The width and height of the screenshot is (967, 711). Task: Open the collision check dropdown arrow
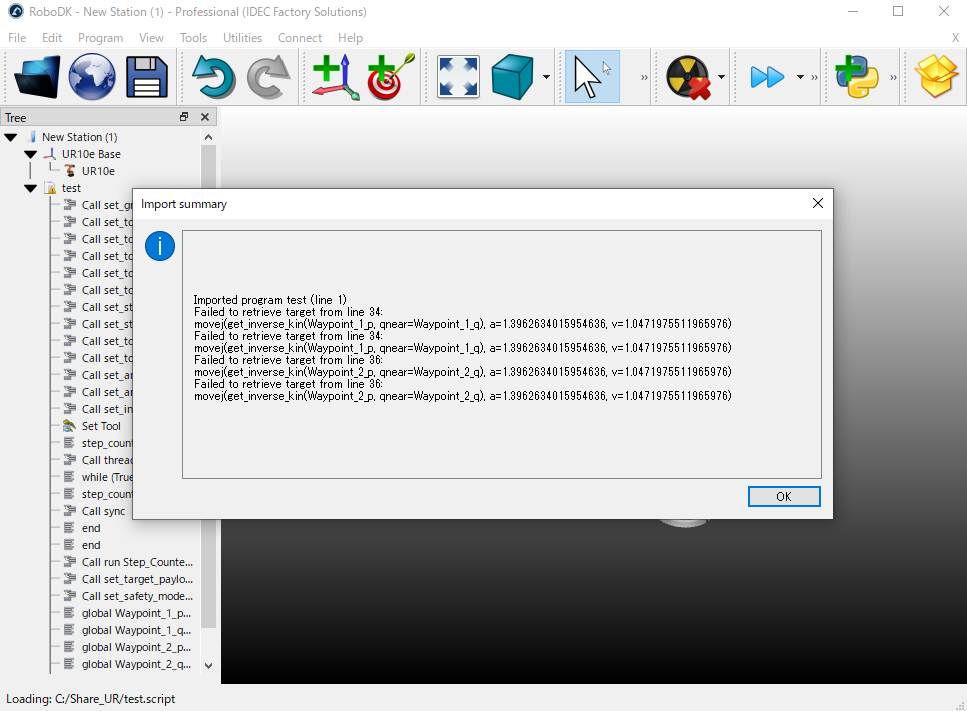(x=721, y=77)
